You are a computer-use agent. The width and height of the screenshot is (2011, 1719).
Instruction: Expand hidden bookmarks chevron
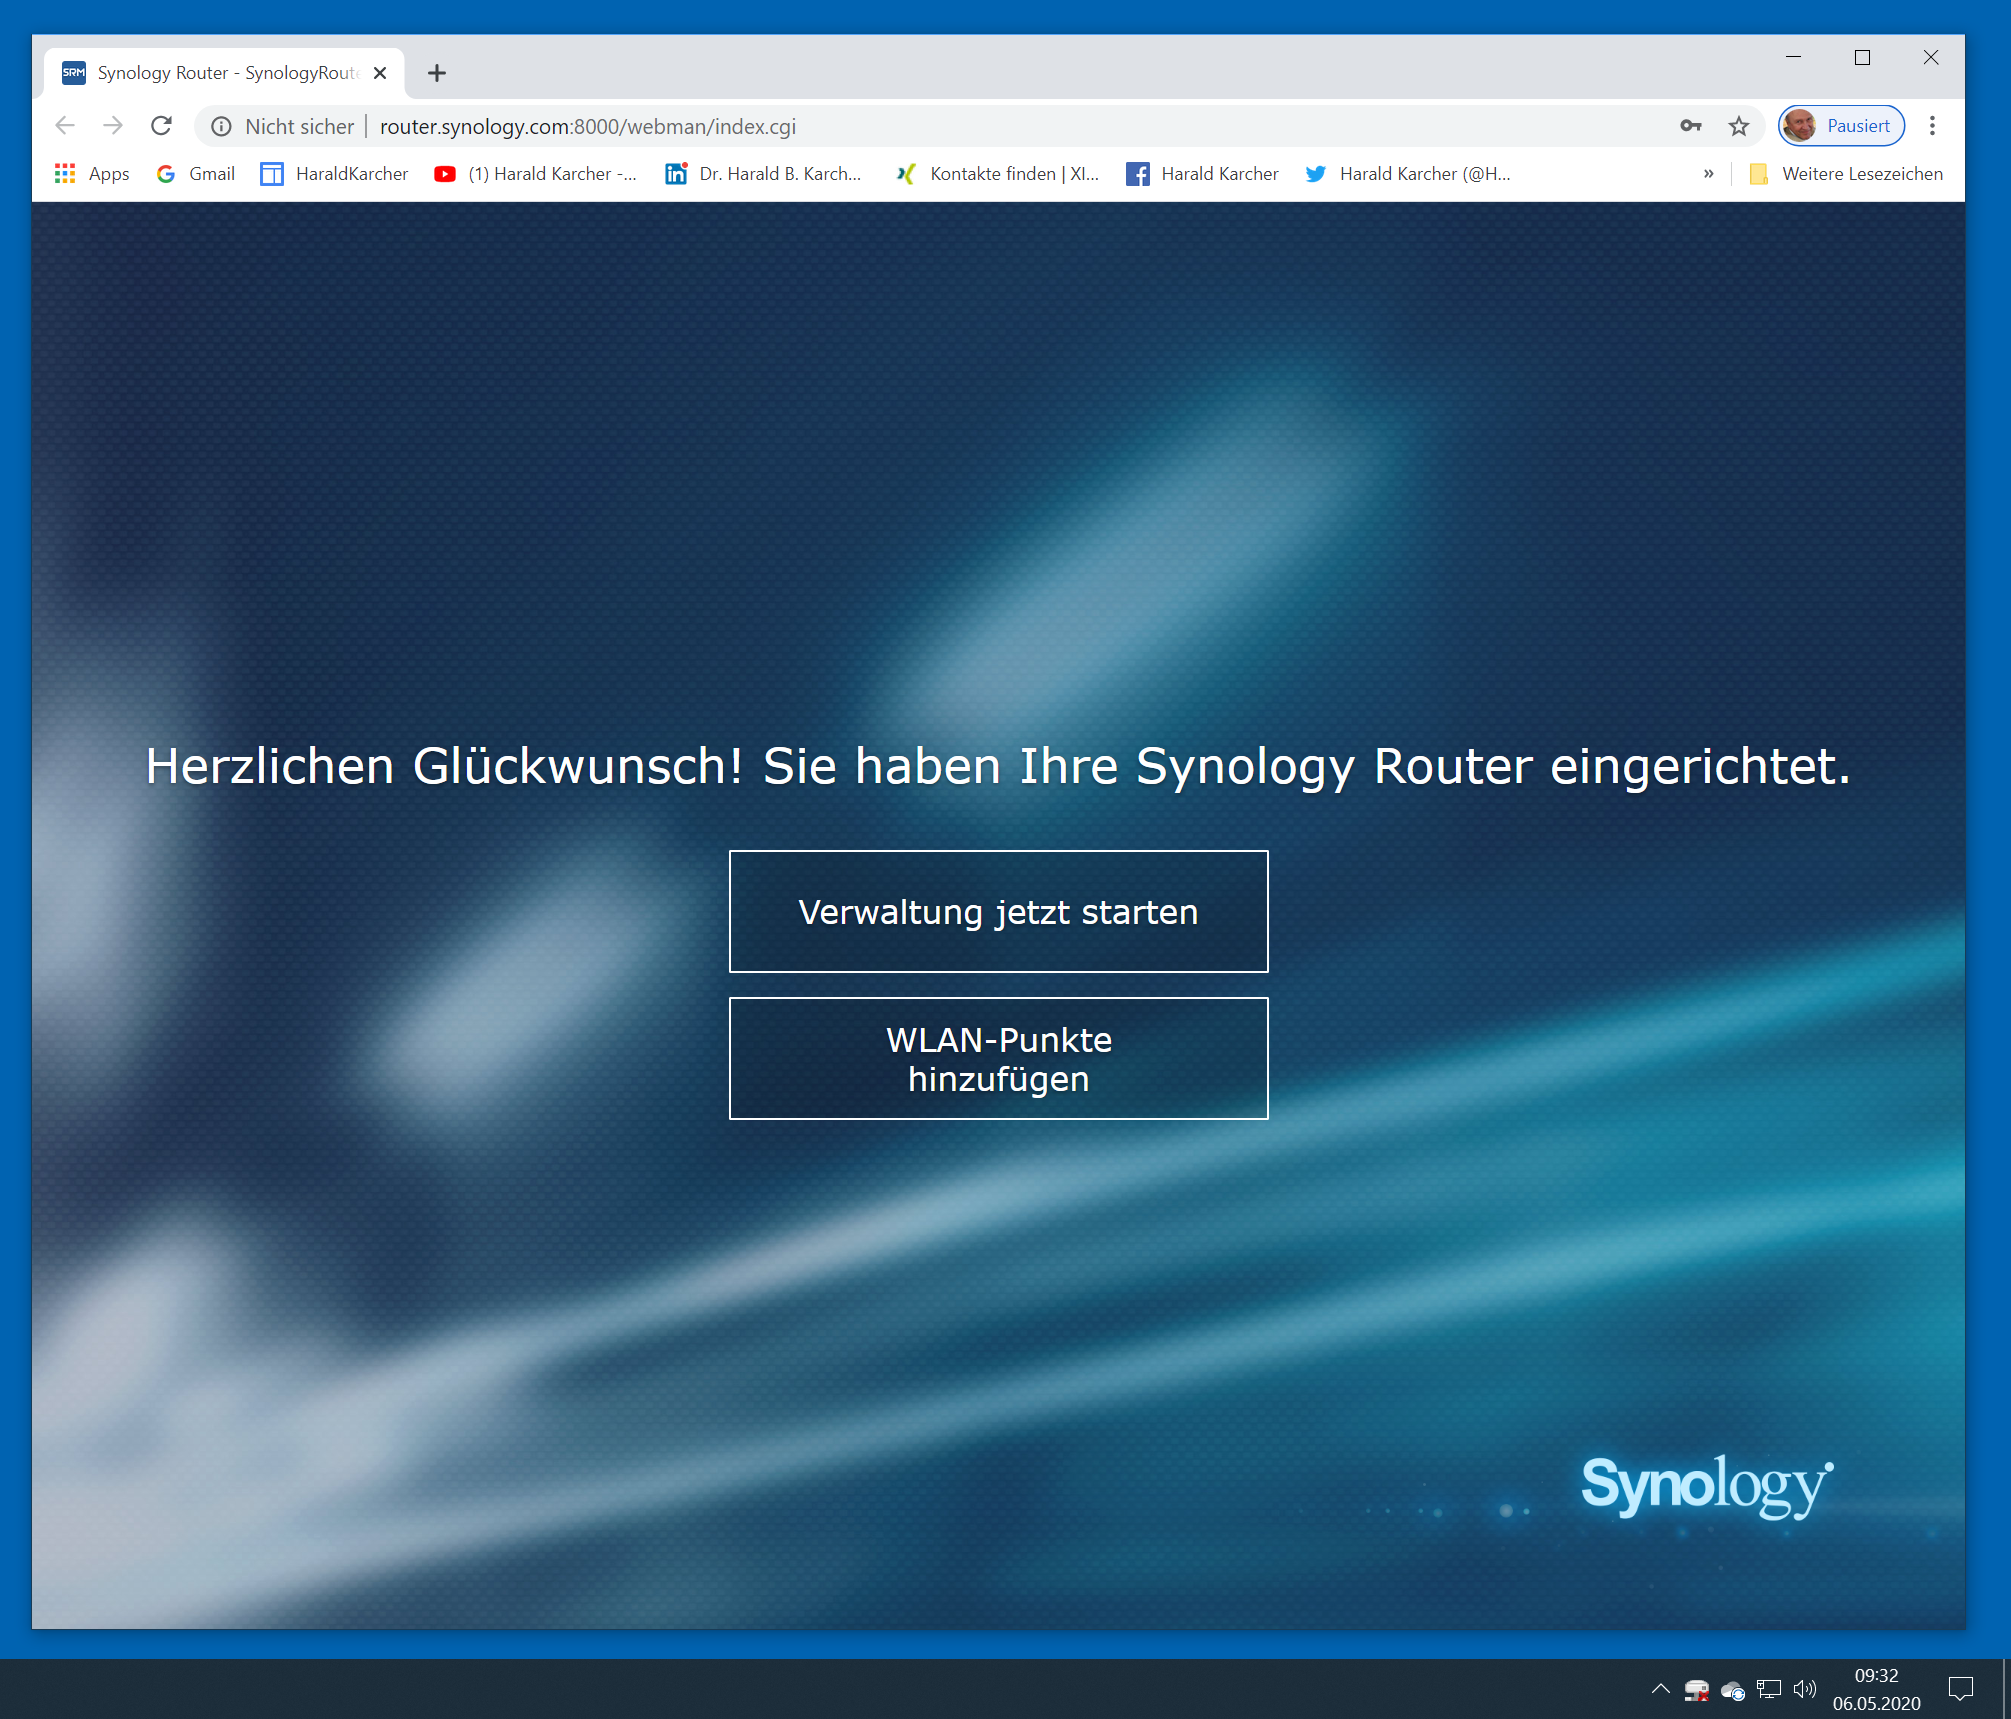pos(1708,174)
